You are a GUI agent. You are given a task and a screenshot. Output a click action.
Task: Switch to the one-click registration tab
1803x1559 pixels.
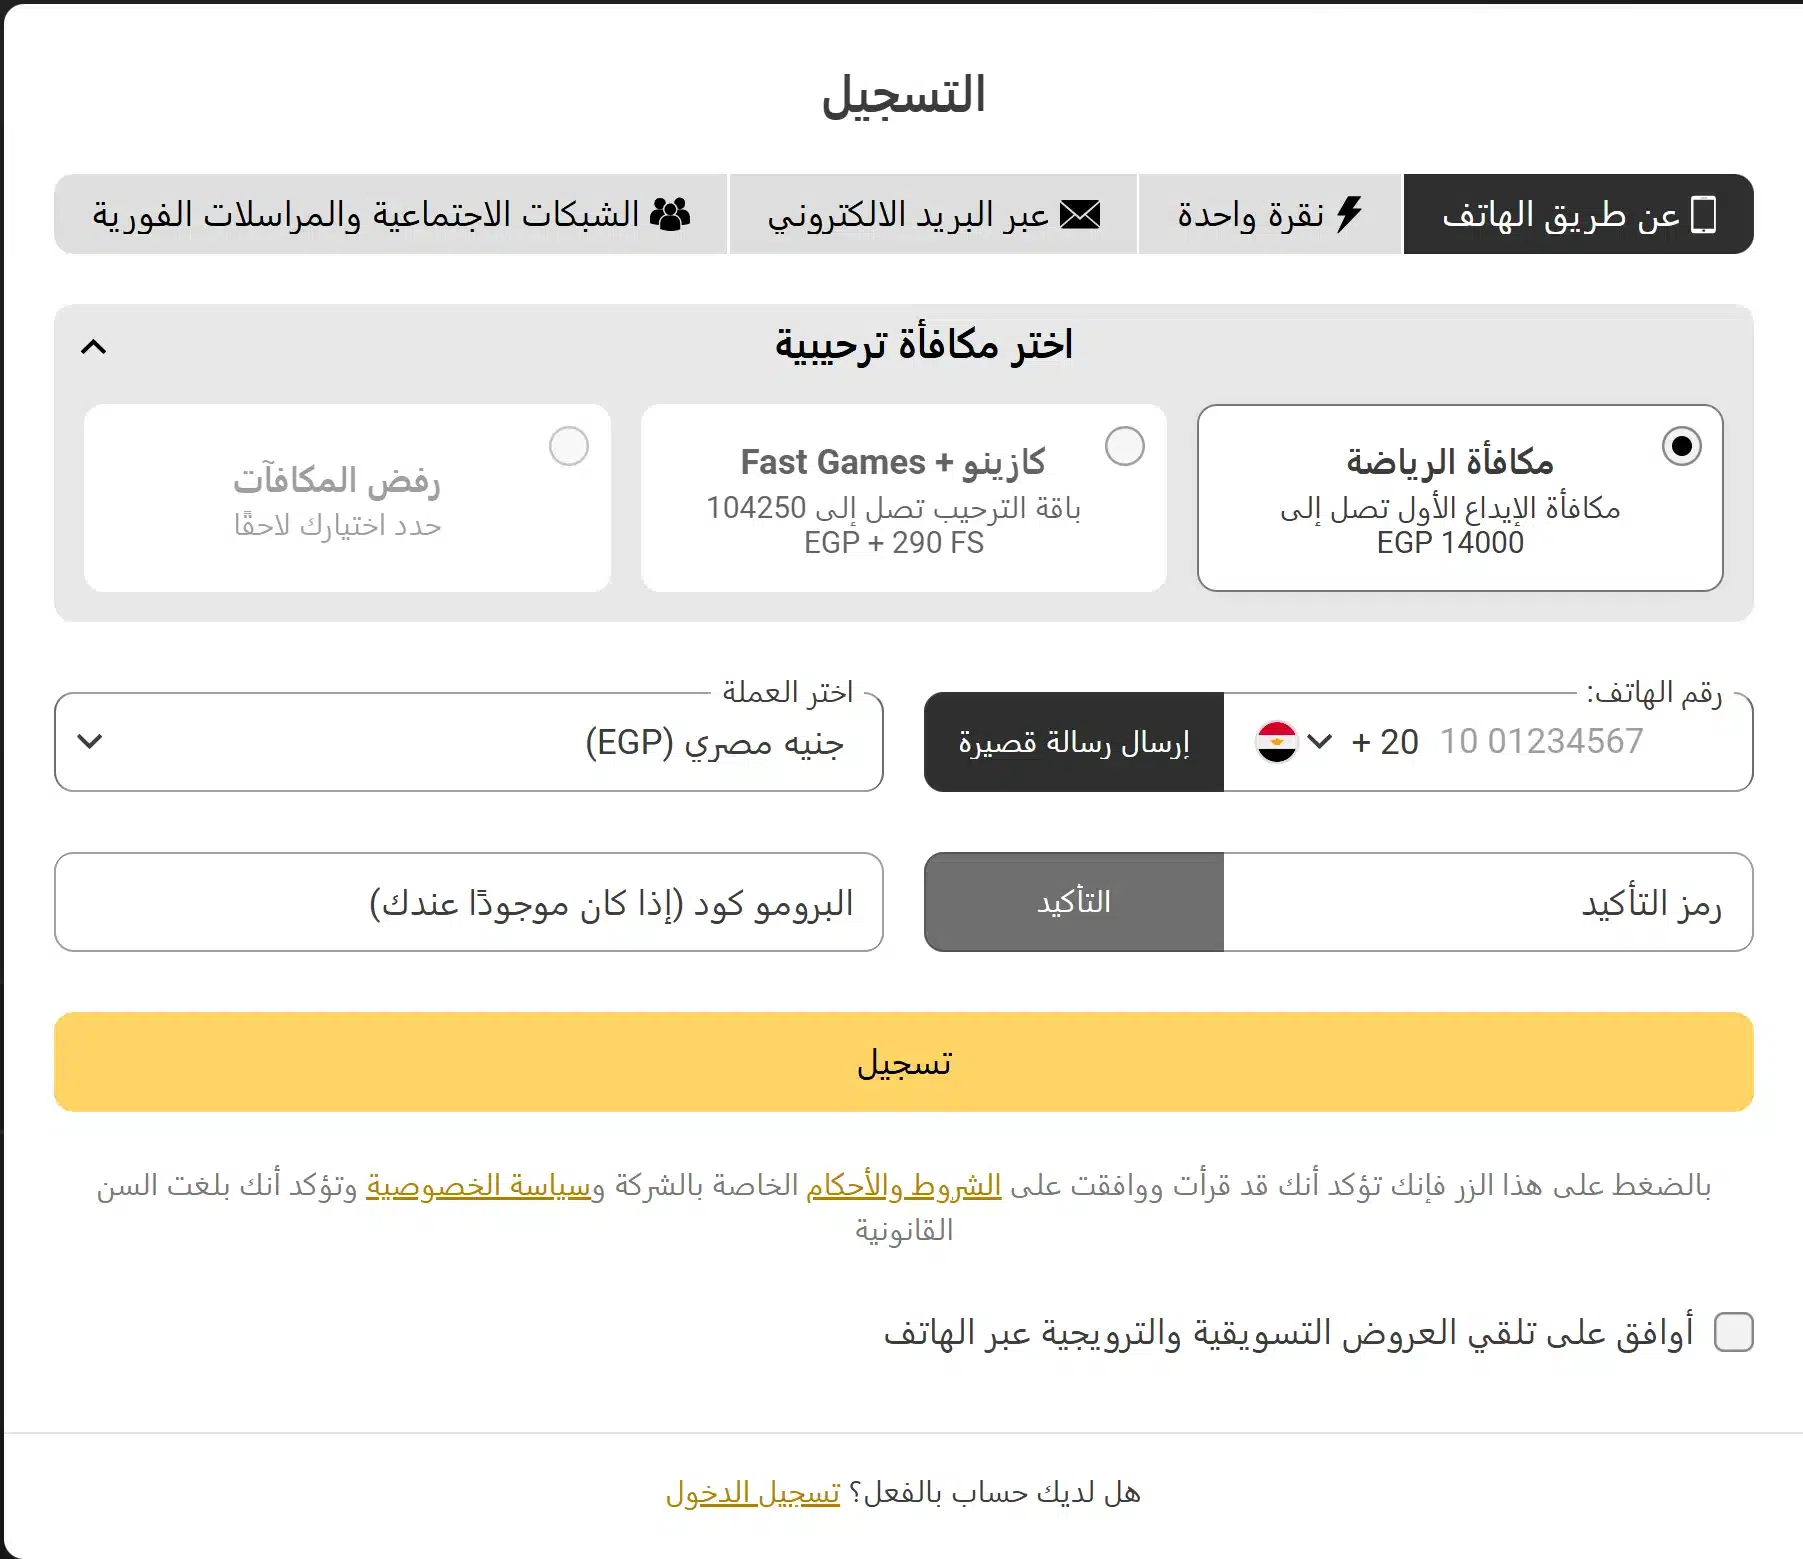1269,214
